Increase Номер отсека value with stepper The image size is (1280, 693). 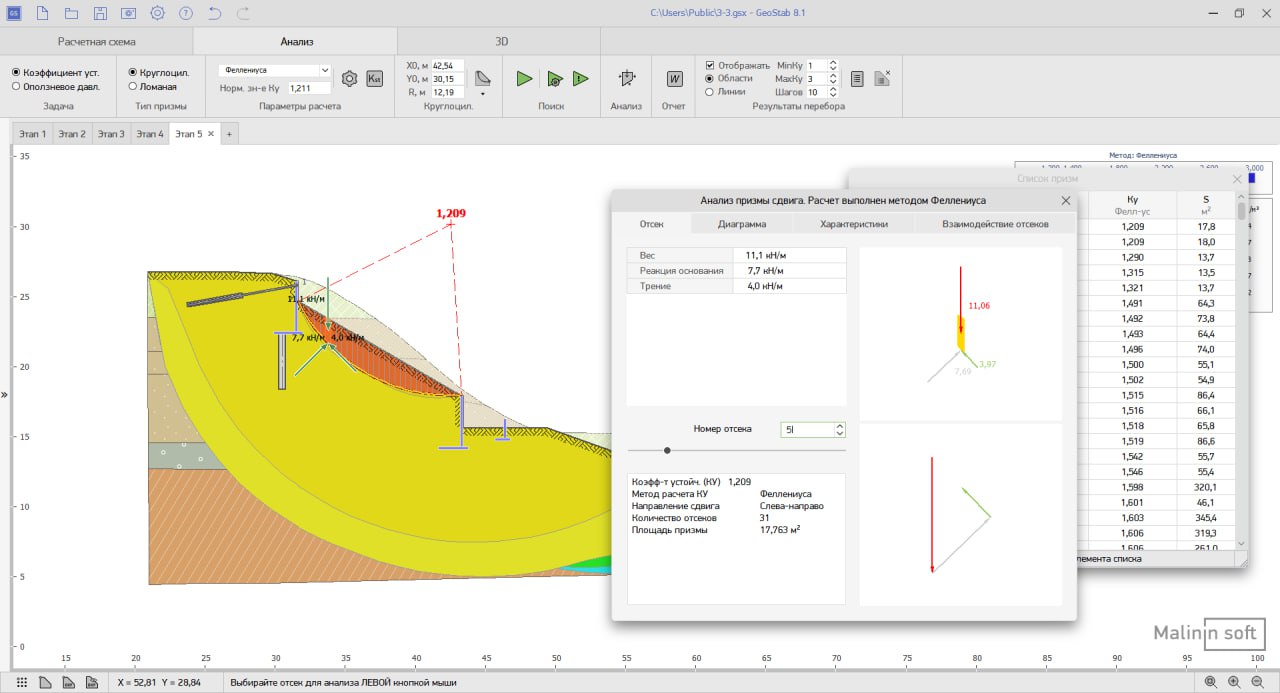click(x=839, y=426)
